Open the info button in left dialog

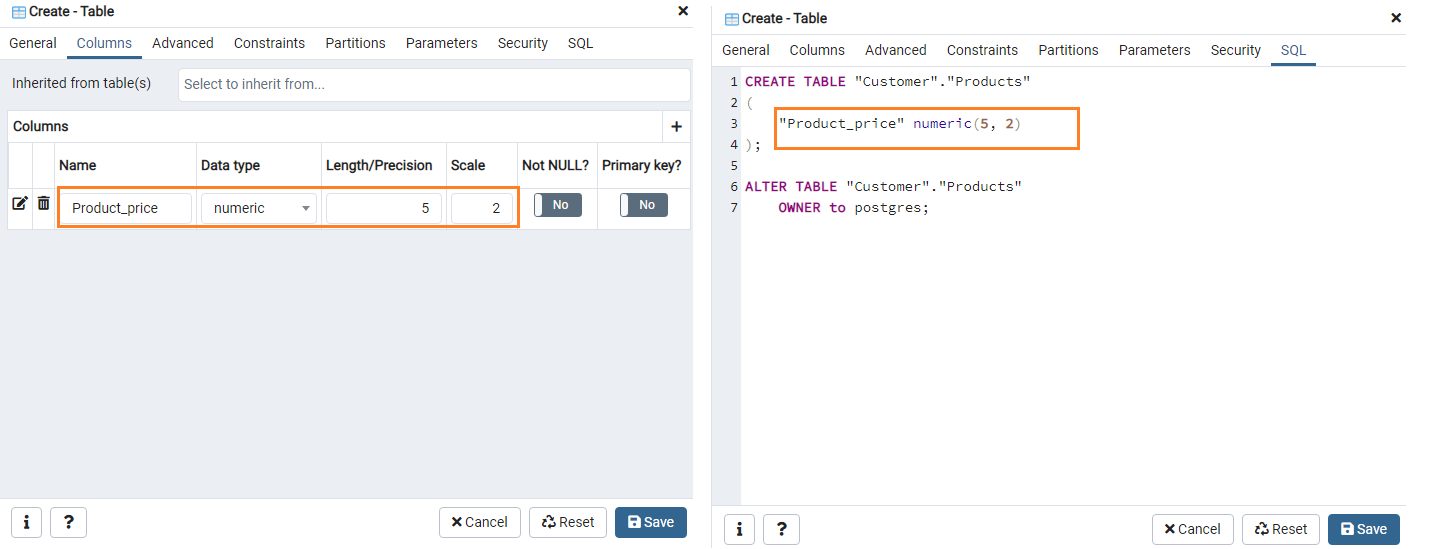point(26,522)
